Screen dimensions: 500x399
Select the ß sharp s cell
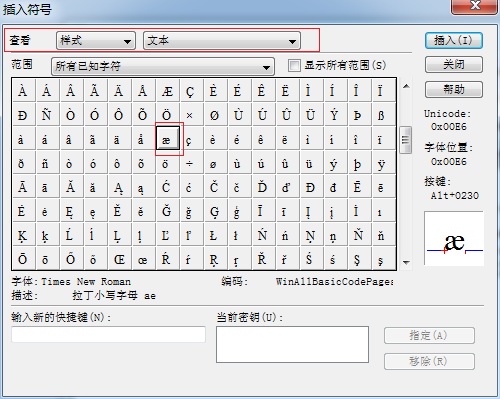pos(383,115)
